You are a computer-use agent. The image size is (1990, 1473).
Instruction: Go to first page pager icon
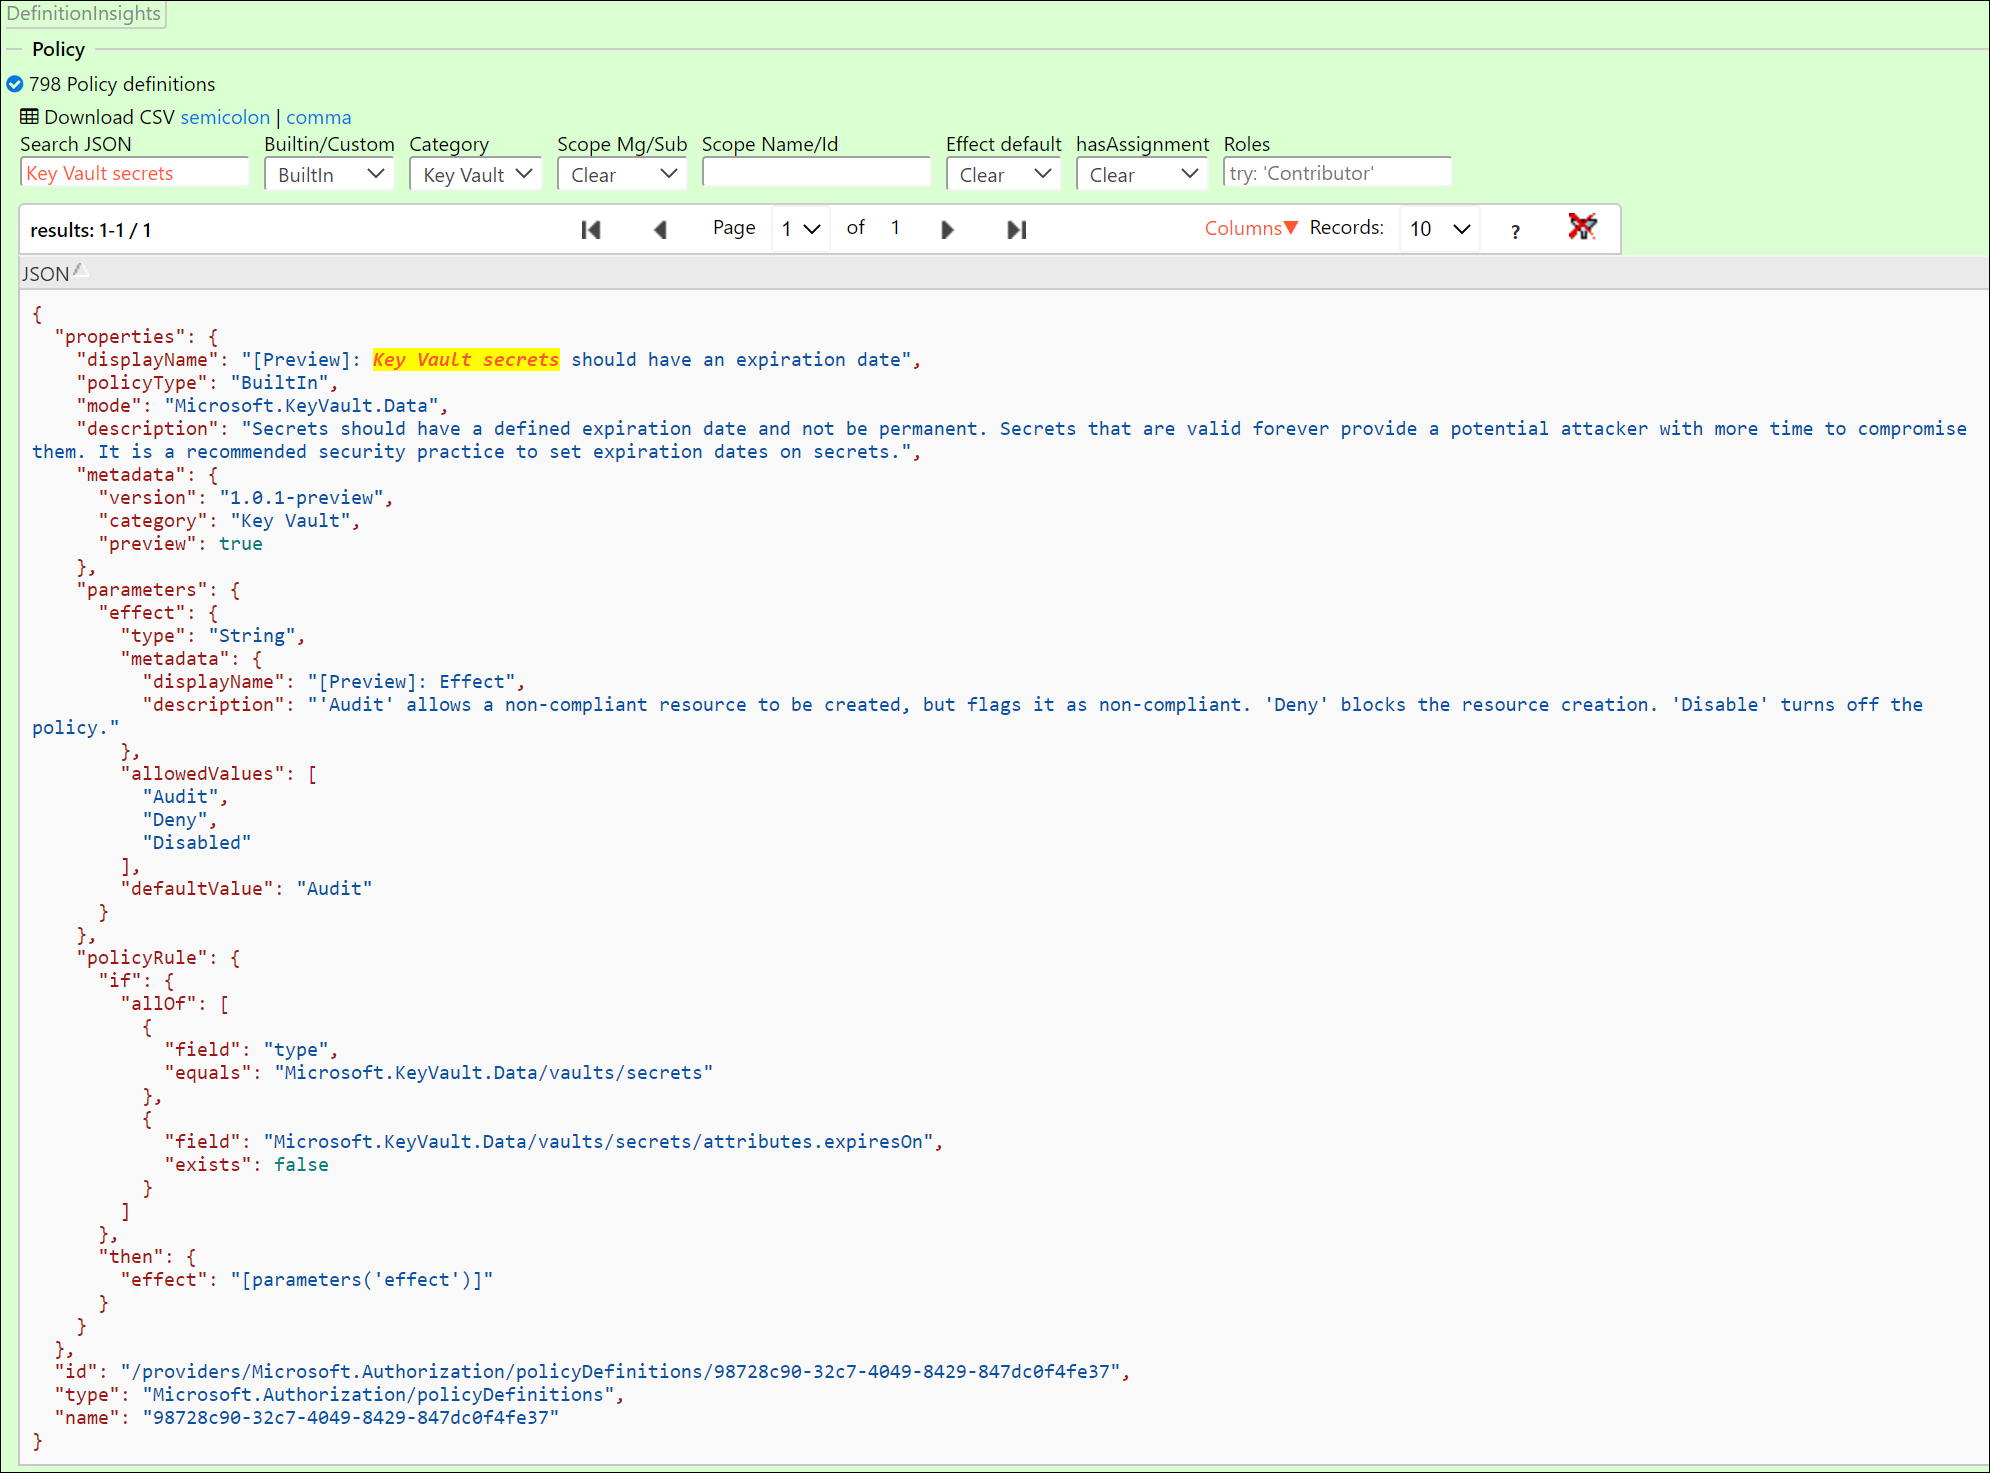click(x=591, y=230)
